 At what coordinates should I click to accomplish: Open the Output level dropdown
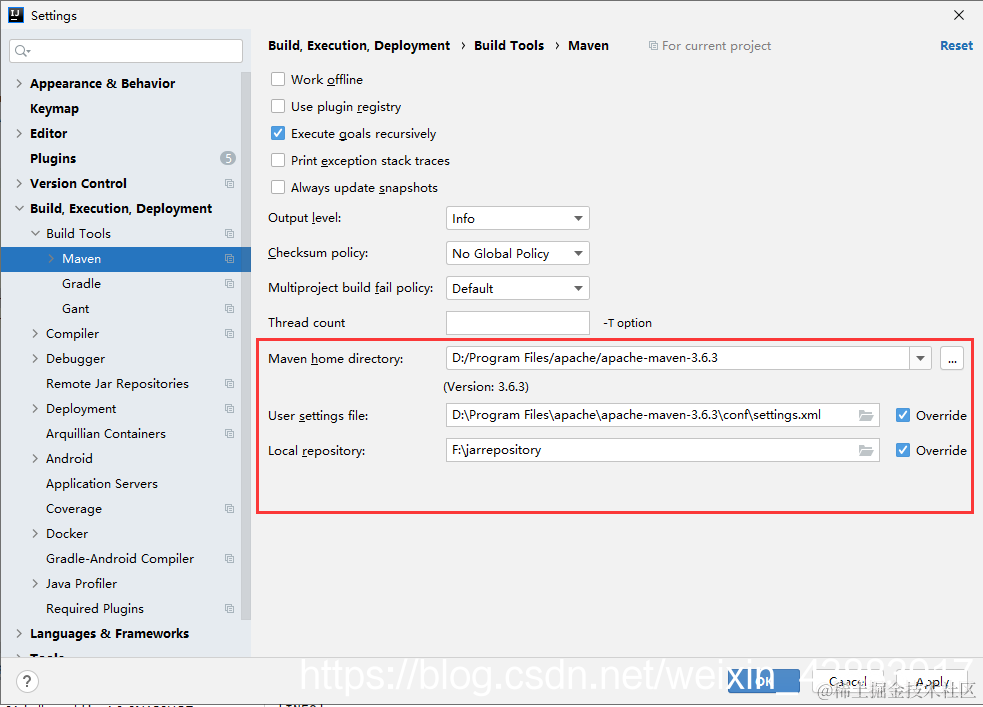coord(518,218)
